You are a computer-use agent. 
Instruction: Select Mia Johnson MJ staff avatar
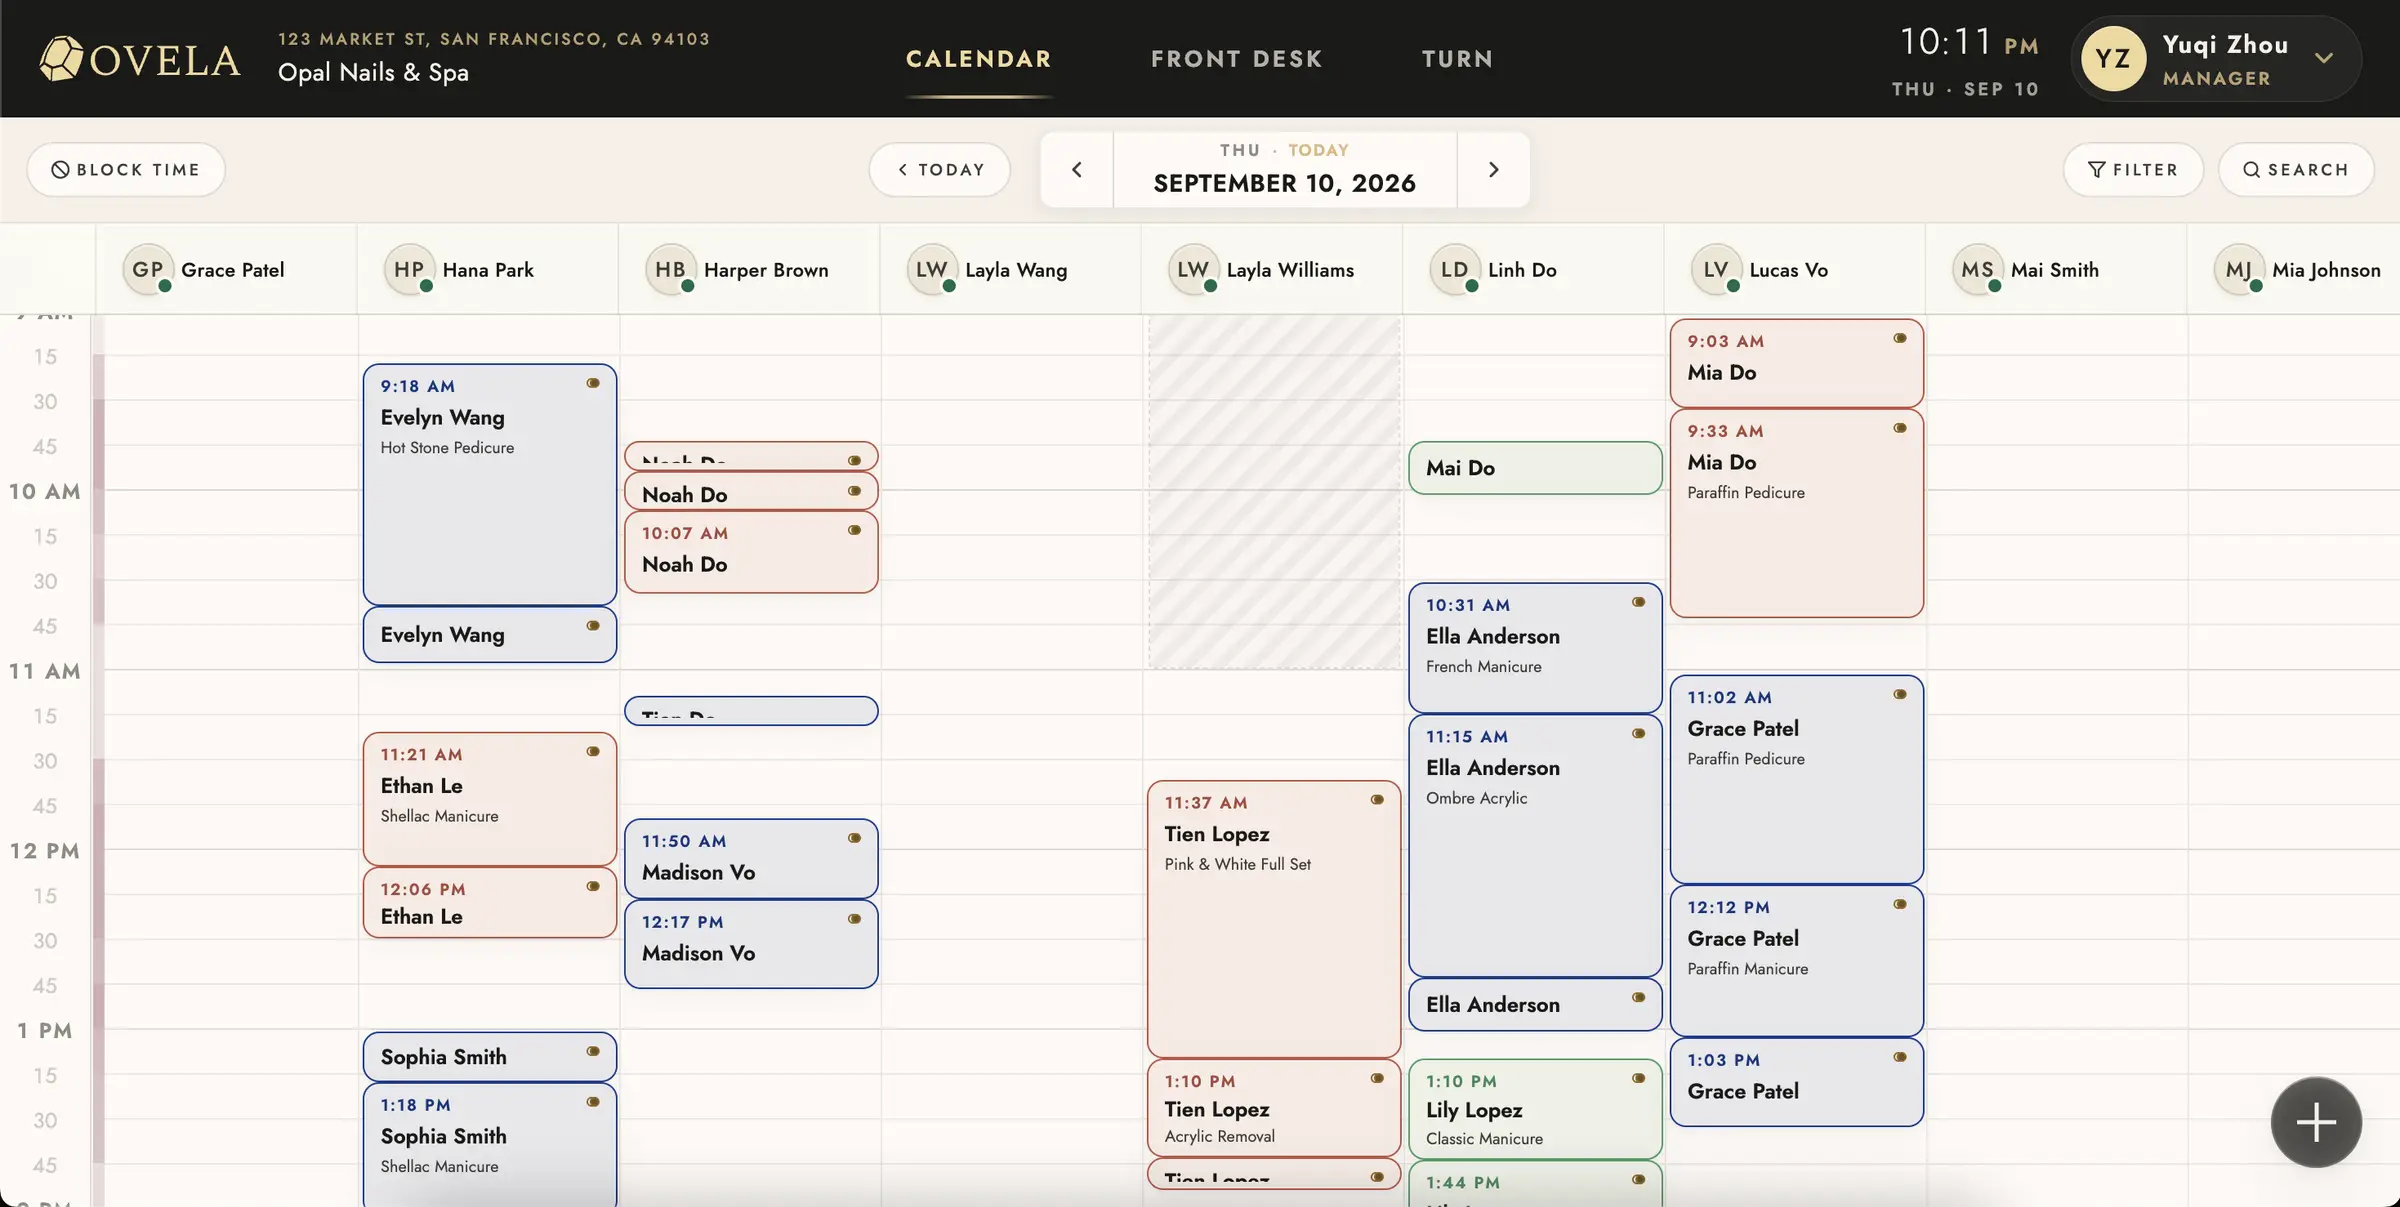point(2239,269)
